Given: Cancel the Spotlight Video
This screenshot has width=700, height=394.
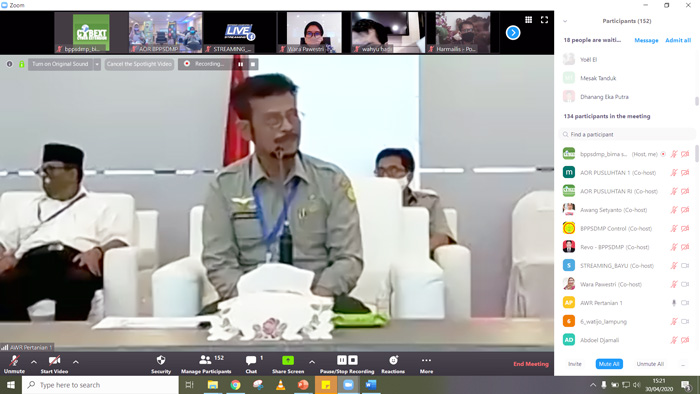Looking at the screenshot, I should coord(139,64).
